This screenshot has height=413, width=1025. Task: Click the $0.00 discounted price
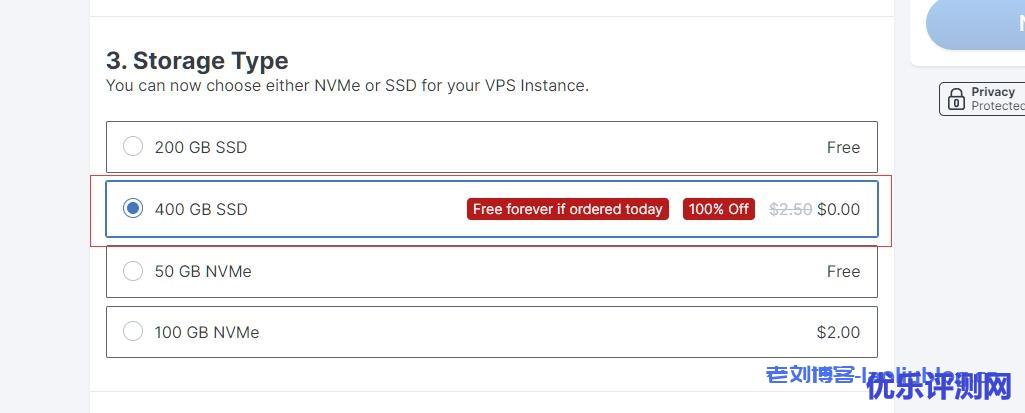tap(839, 209)
